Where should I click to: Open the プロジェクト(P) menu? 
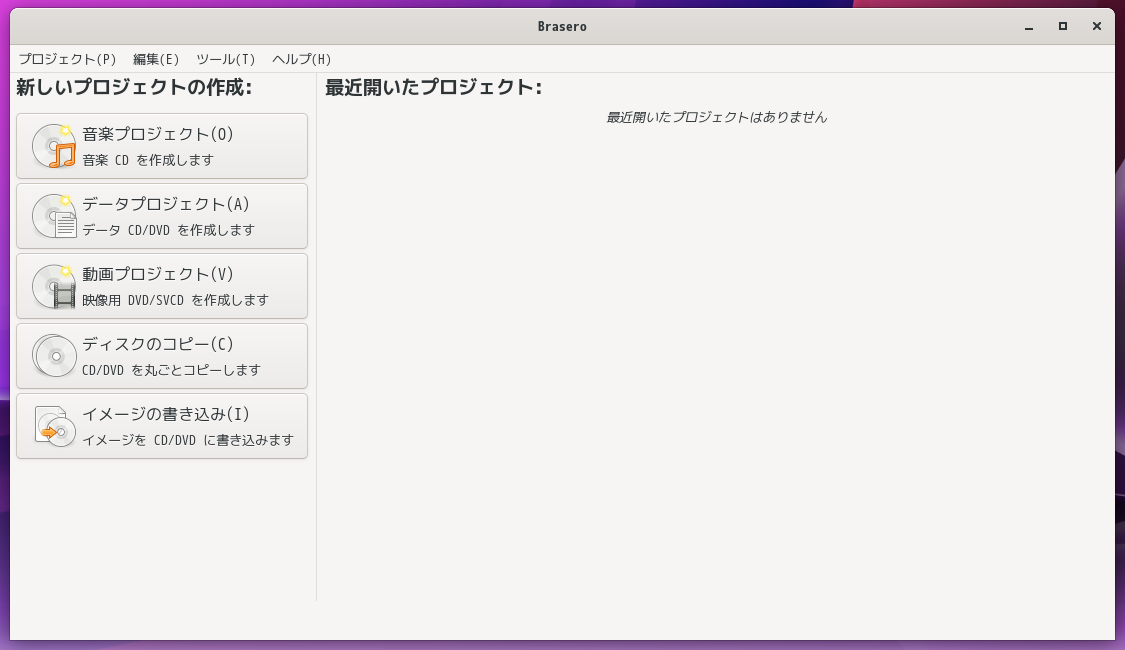67,59
